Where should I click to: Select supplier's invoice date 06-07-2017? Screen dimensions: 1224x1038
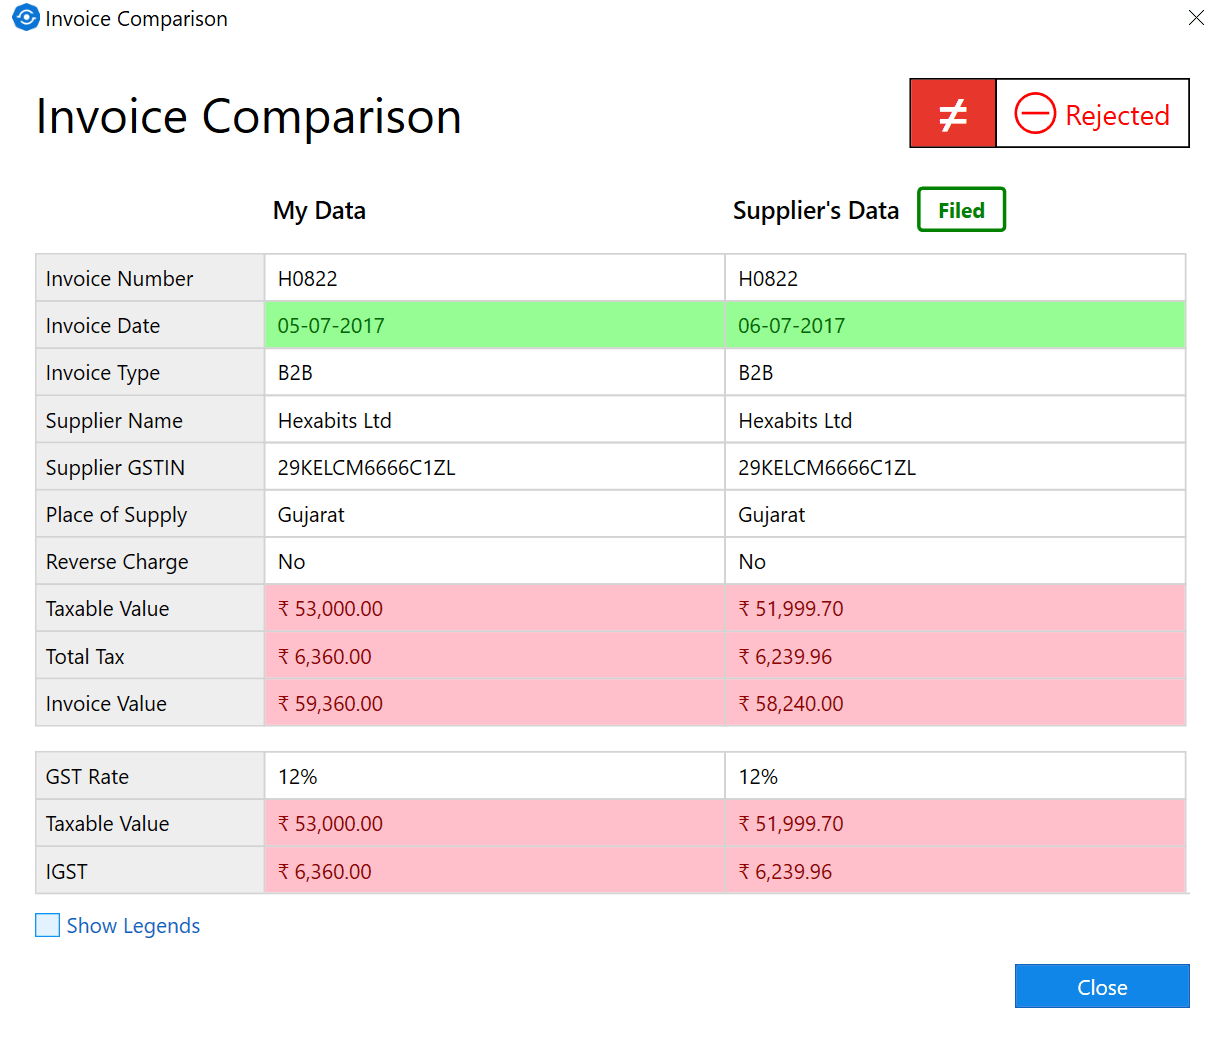tap(791, 326)
